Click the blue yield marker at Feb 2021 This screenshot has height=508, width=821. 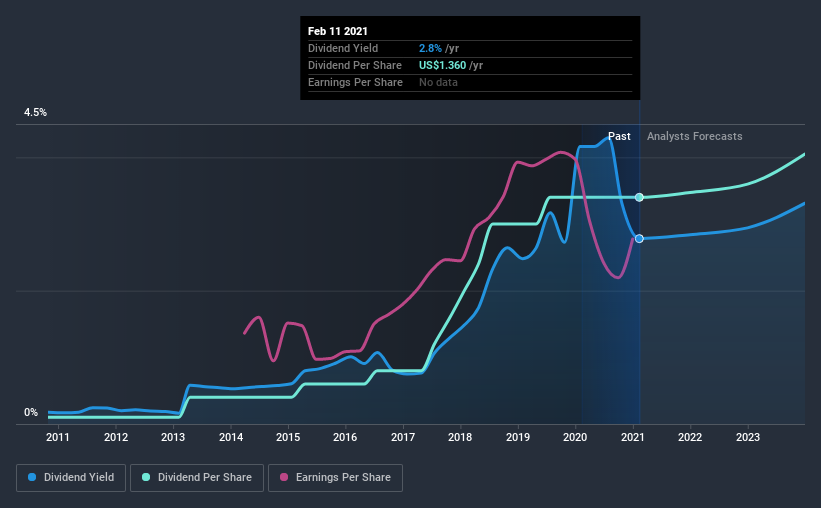pos(639,239)
